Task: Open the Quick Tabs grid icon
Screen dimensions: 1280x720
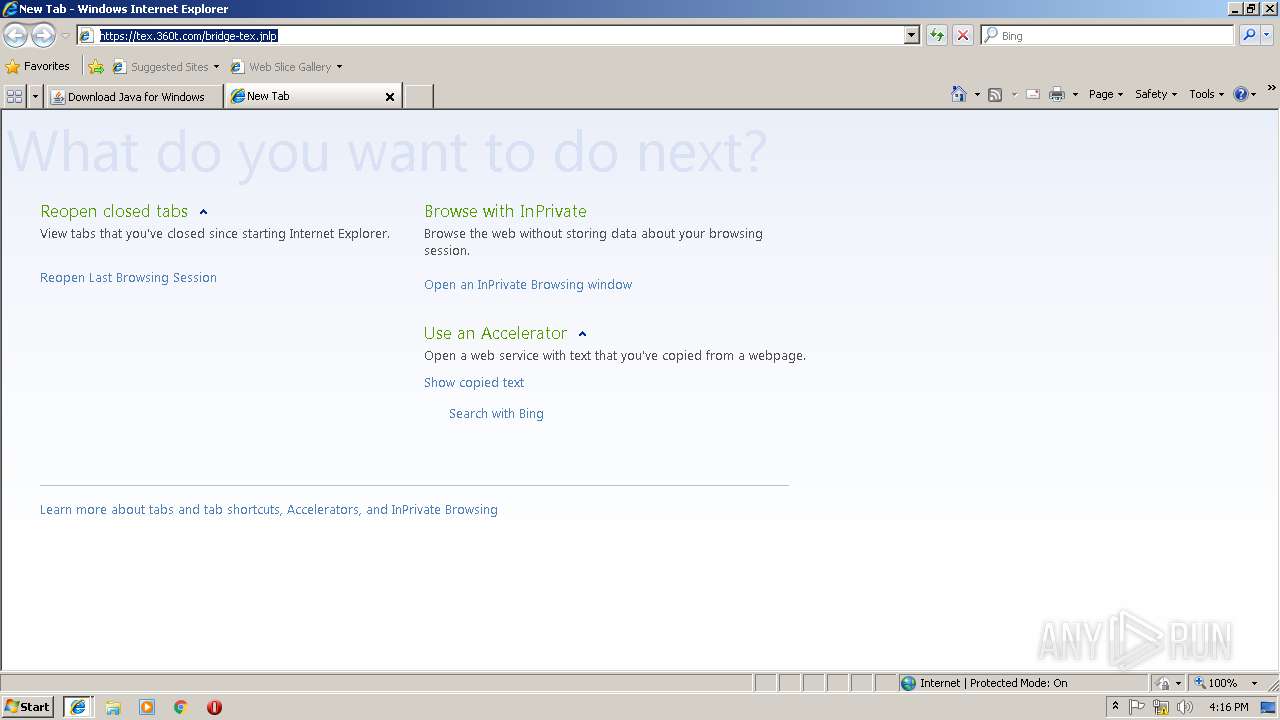Action: click(x=14, y=96)
